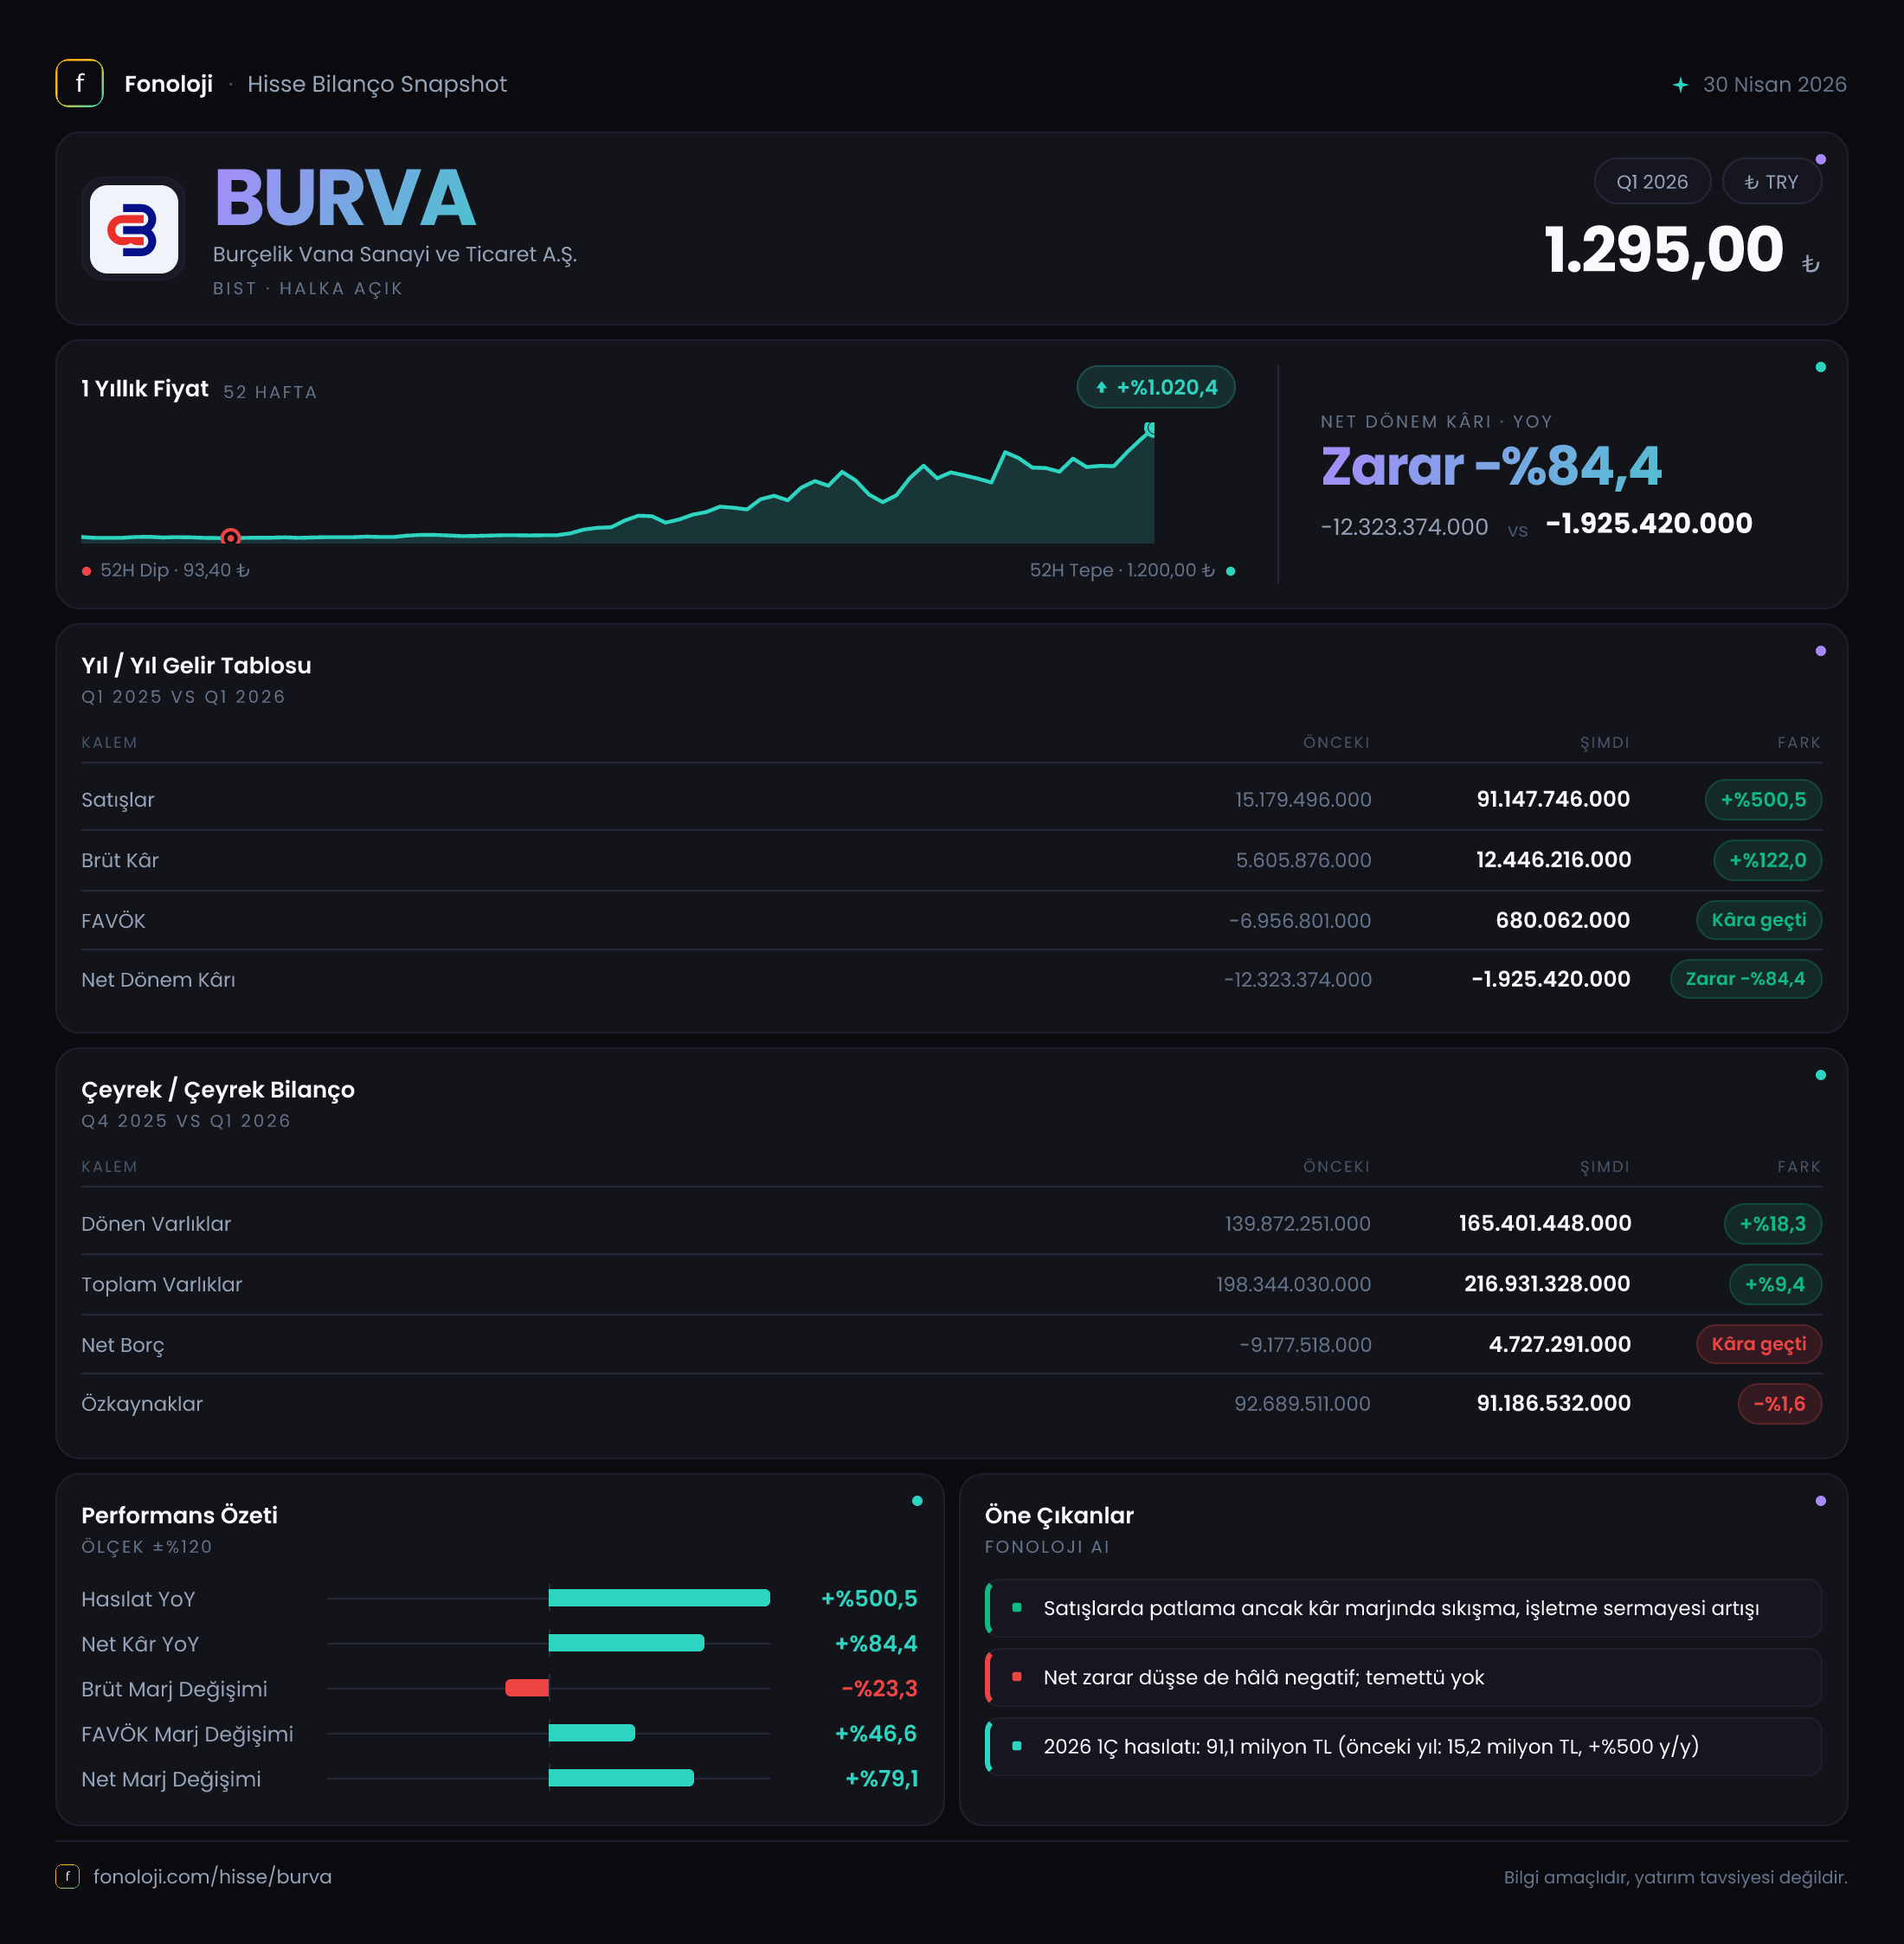
Task: Click the "52H Dip · 93,40" label
Action: [174, 570]
